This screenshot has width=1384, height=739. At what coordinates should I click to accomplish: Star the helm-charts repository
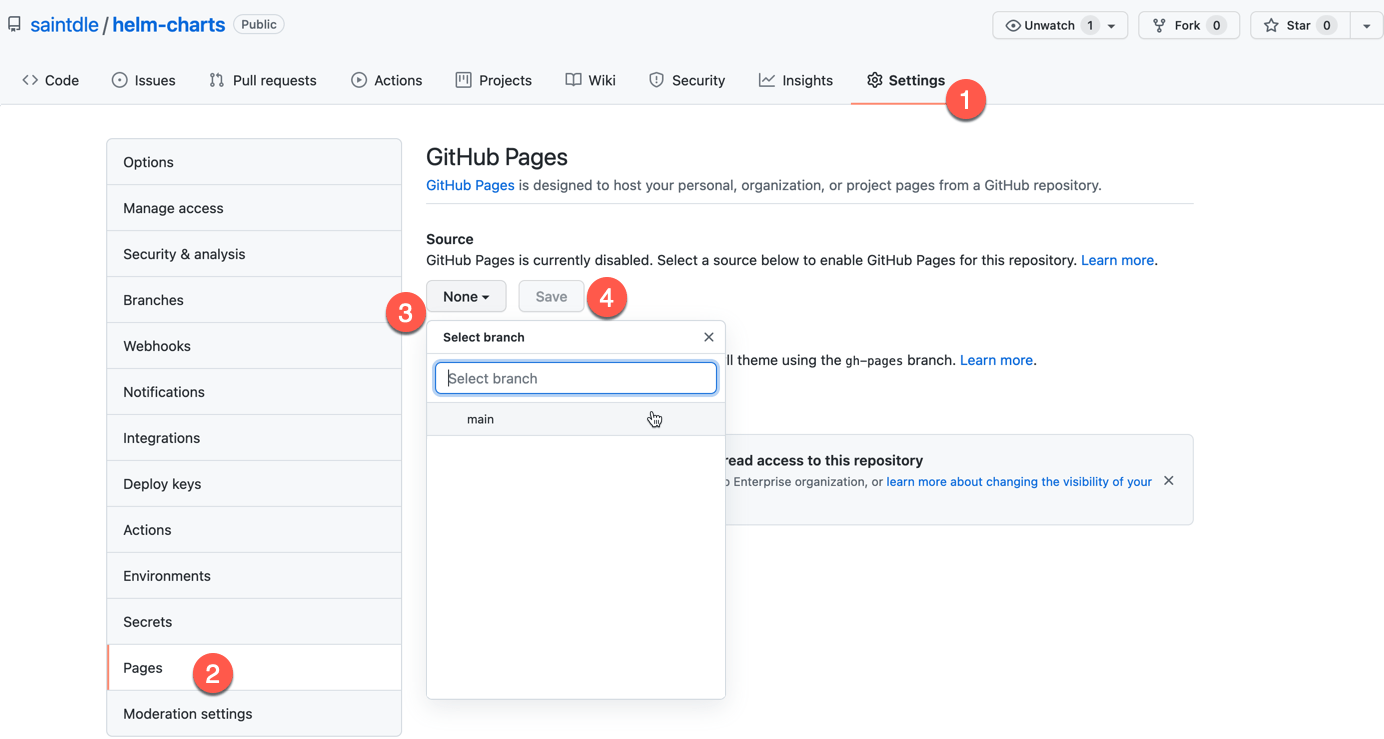(1300, 25)
